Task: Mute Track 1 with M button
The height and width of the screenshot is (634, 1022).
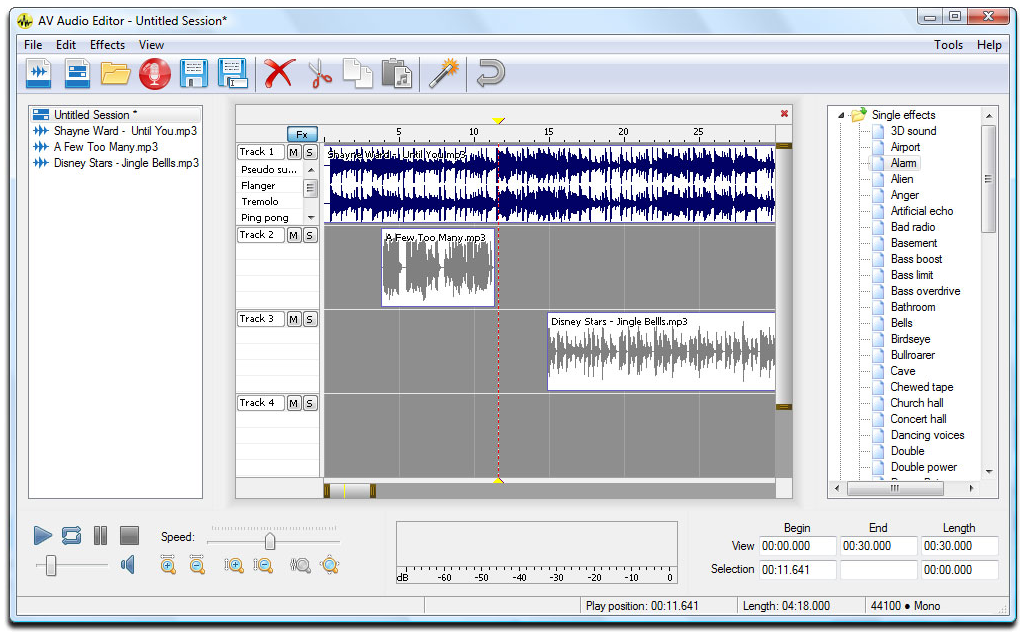Action: click(294, 152)
